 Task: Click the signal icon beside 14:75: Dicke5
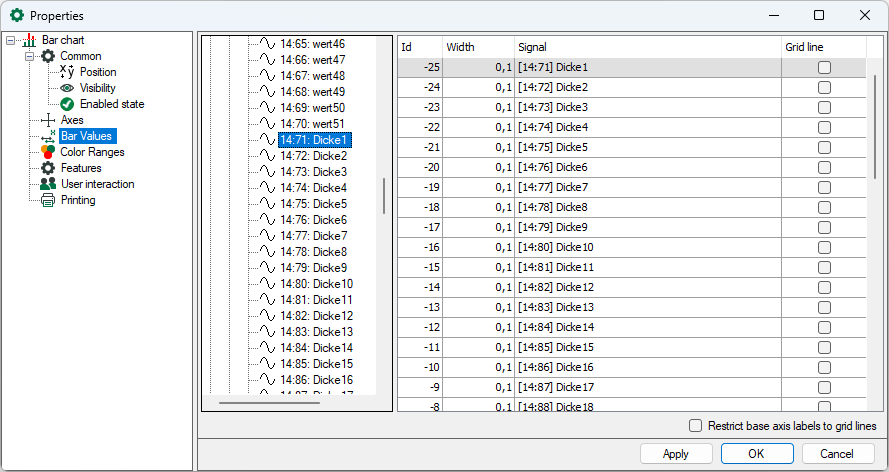[x=267, y=203]
